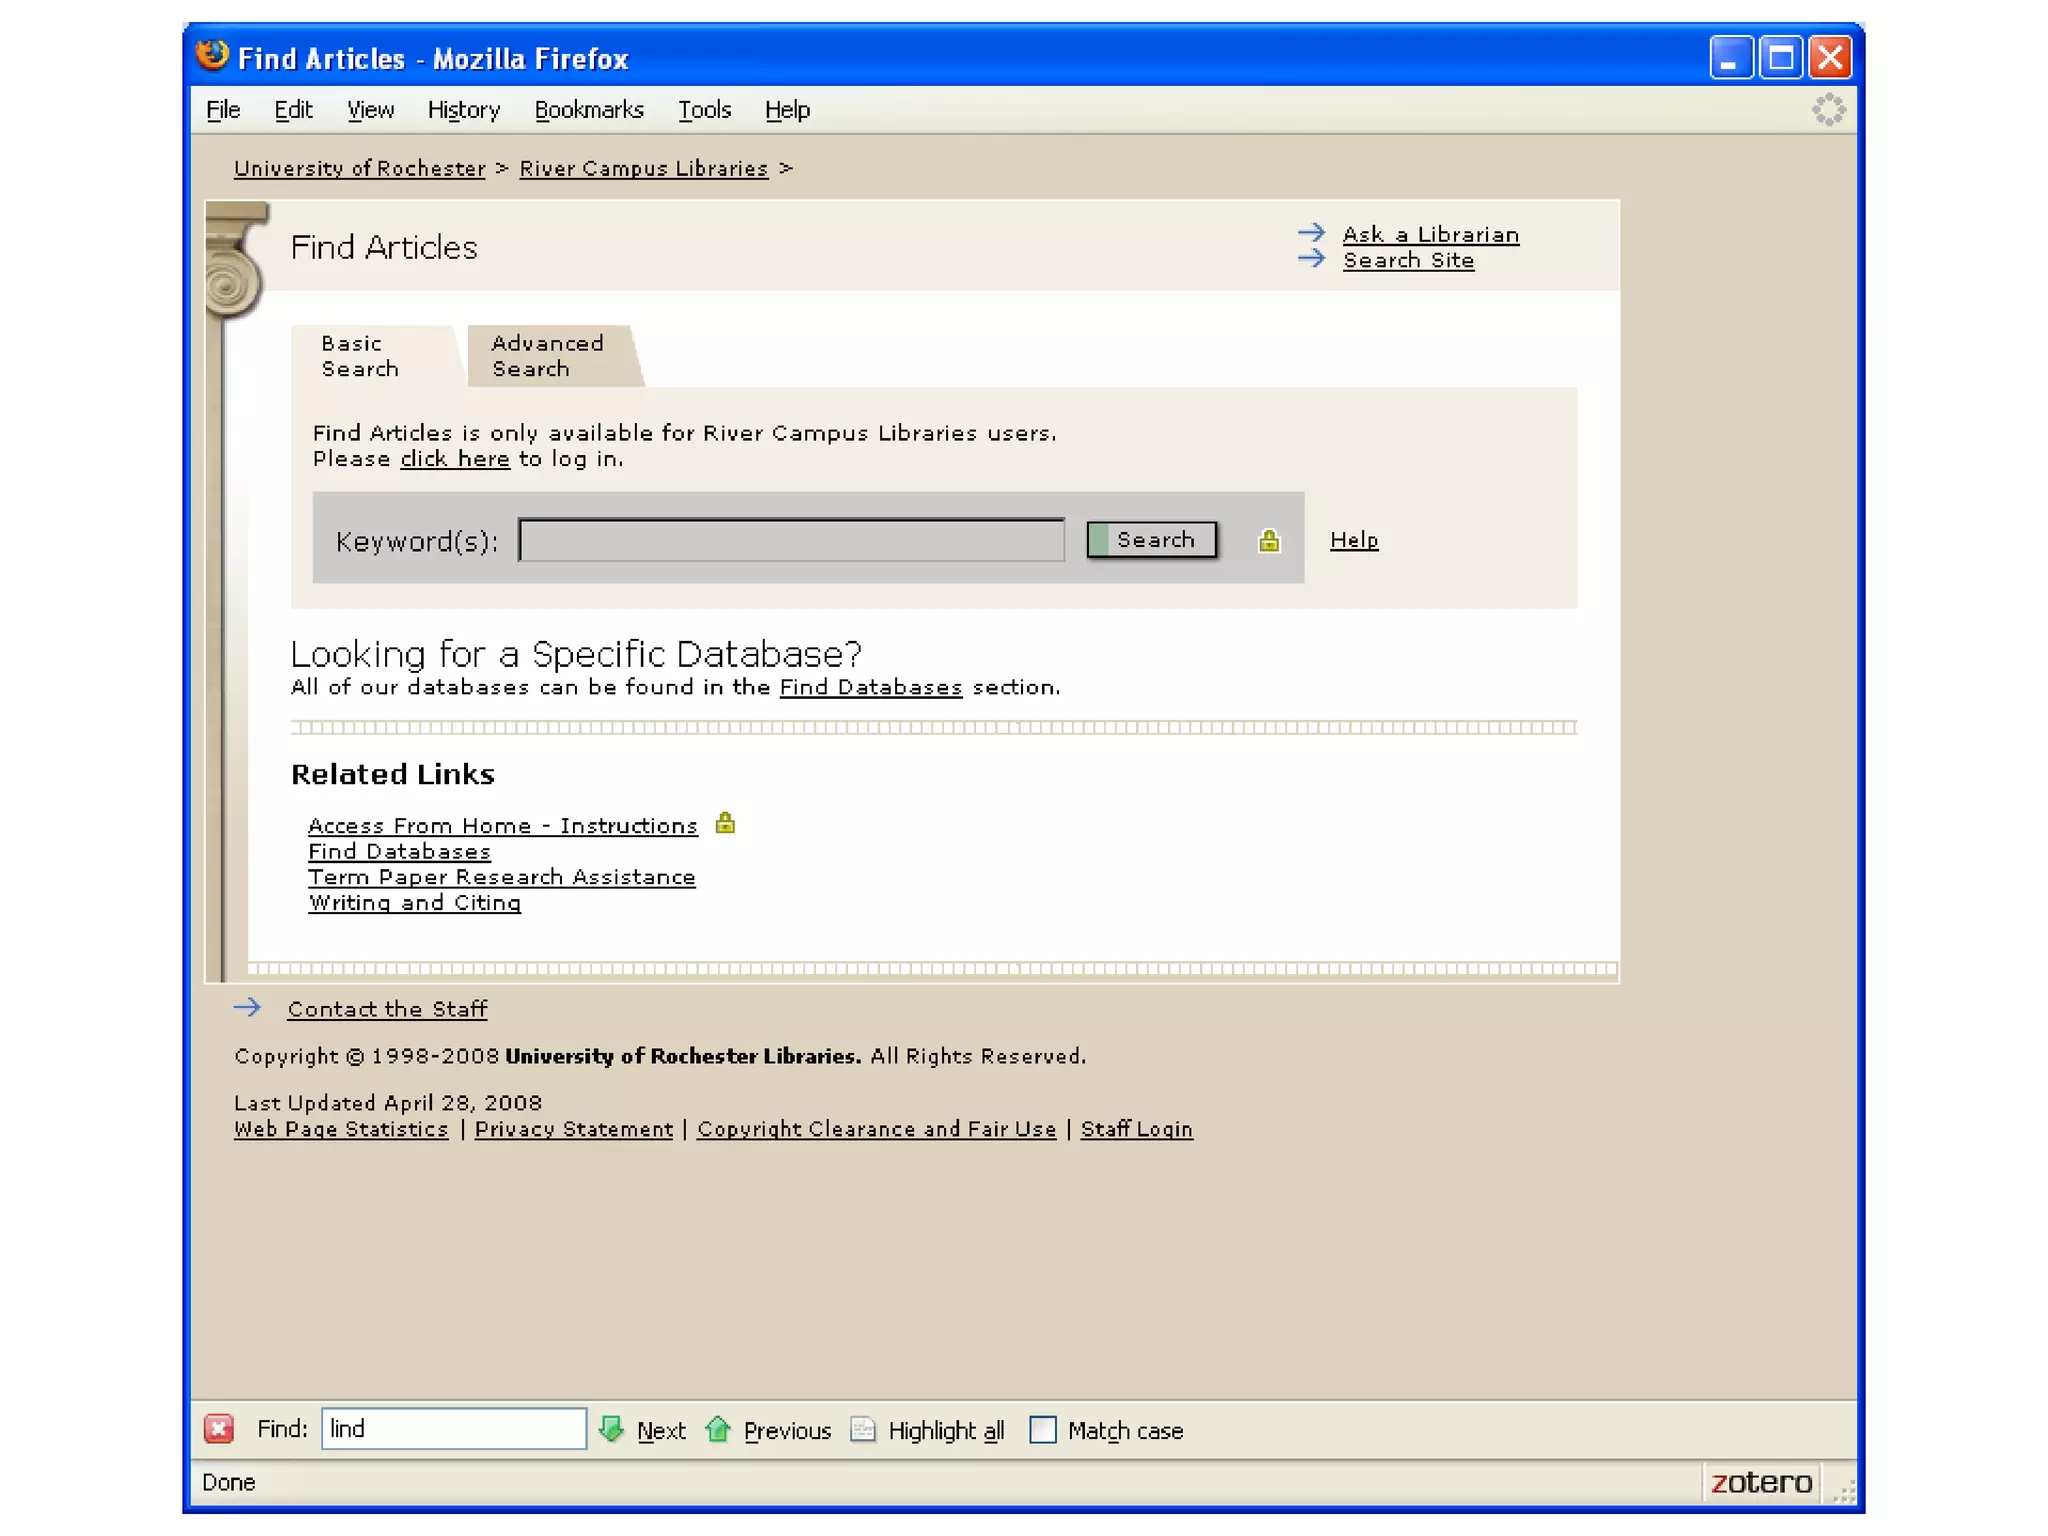
Task: Click arrow icon beside Ask a Librarian
Action: click(x=1311, y=233)
